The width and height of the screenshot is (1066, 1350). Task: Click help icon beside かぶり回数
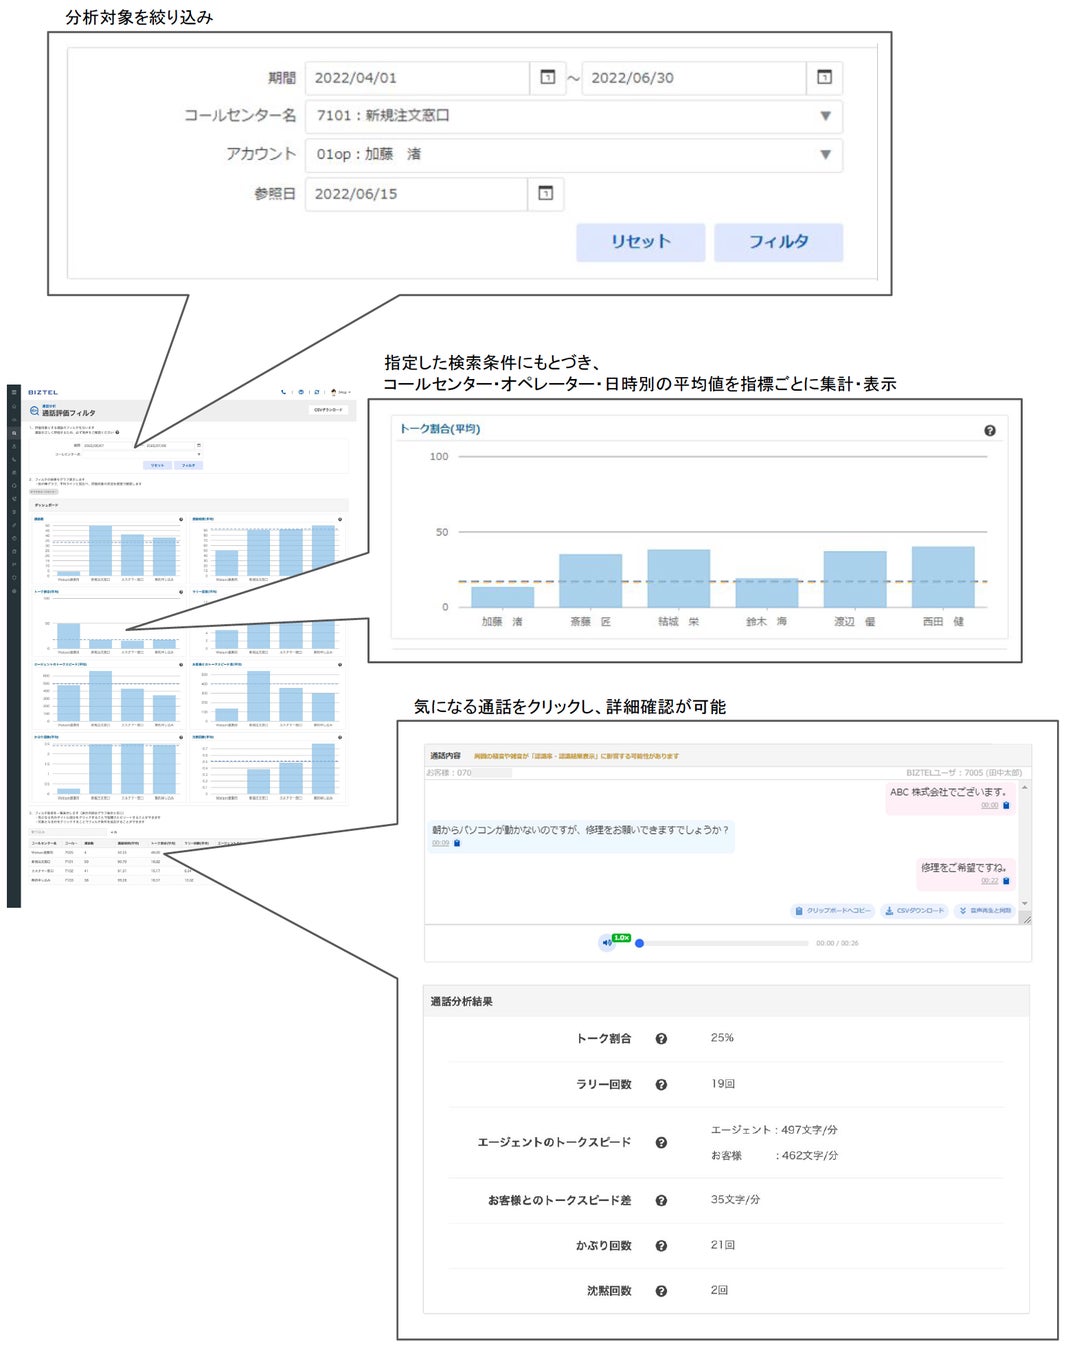pyautogui.click(x=661, y=1246)
